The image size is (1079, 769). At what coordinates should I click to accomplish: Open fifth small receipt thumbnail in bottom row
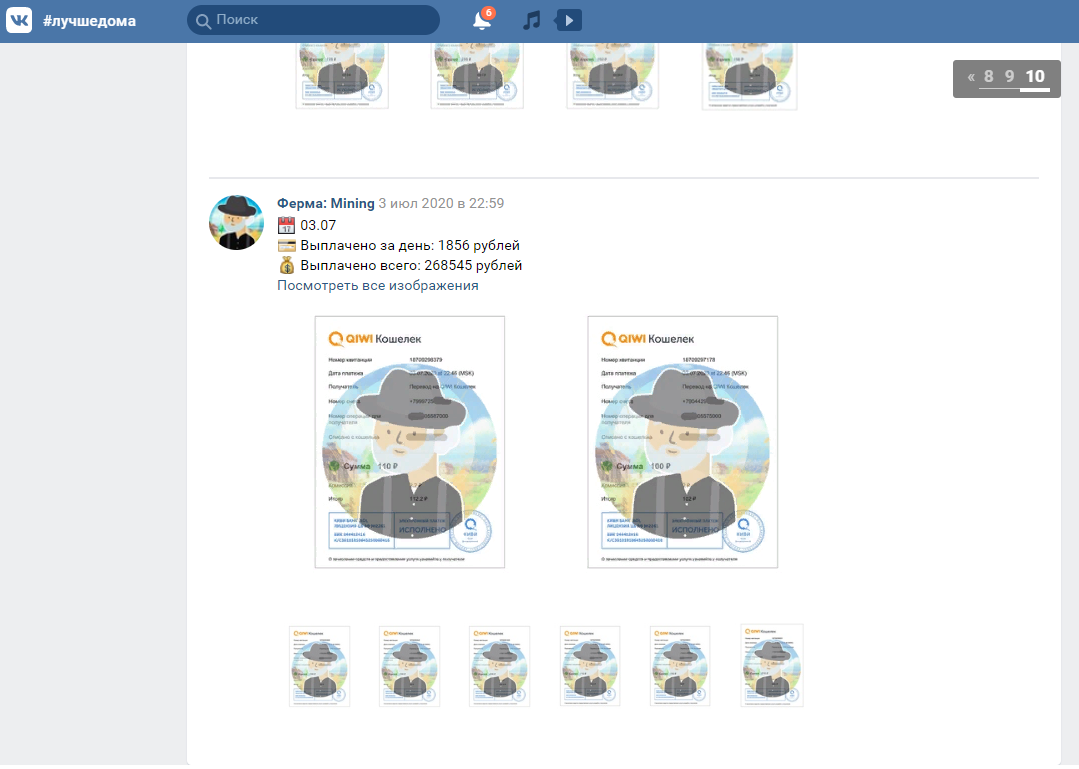680,666
